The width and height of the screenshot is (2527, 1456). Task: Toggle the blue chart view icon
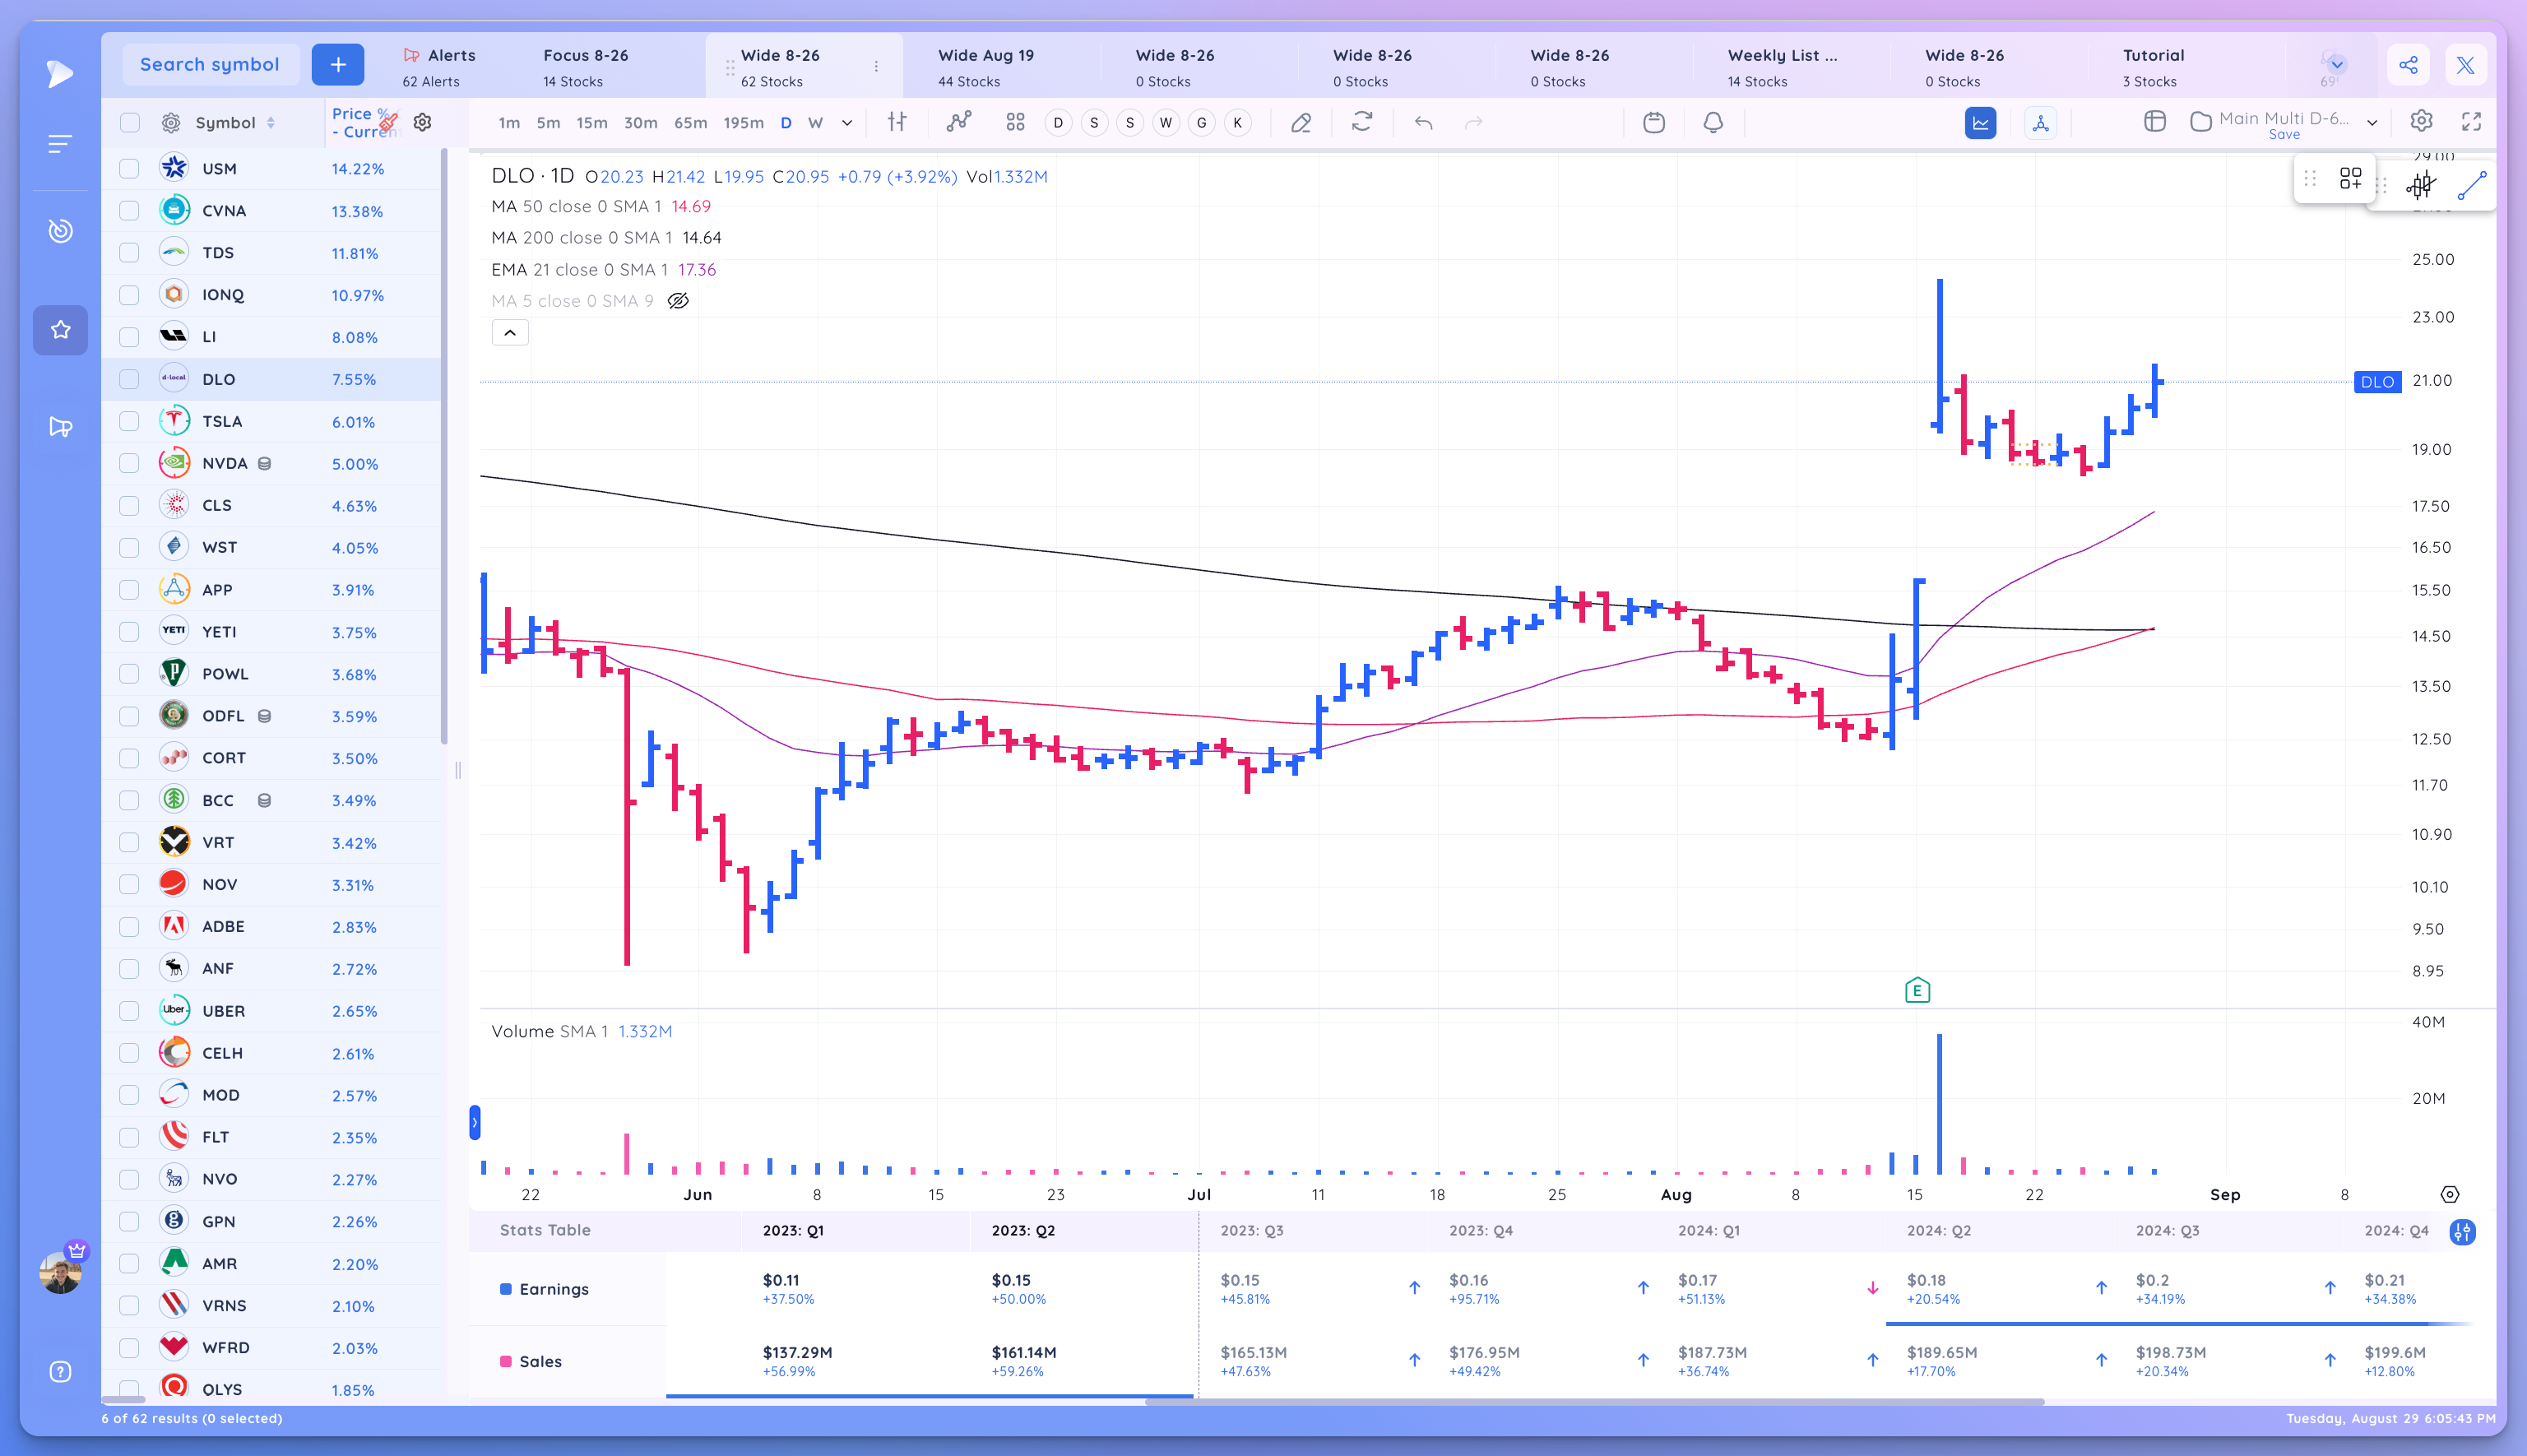[x=1980, y=122]
